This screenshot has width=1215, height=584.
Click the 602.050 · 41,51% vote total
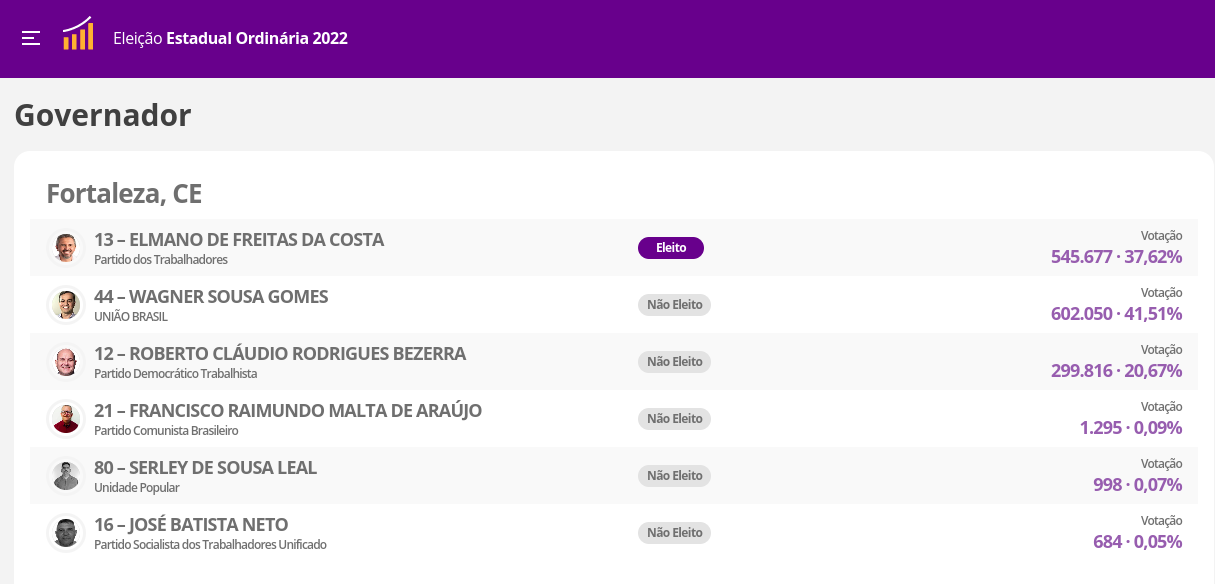coord(1117,314)
